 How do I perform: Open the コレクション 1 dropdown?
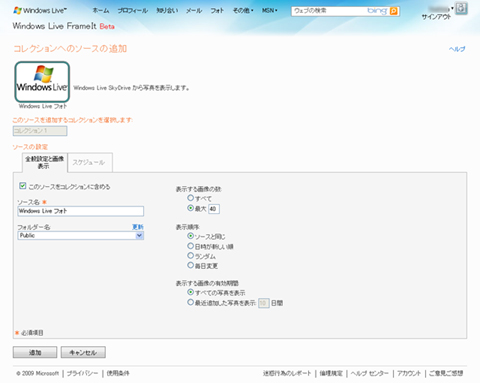[40, 131]
